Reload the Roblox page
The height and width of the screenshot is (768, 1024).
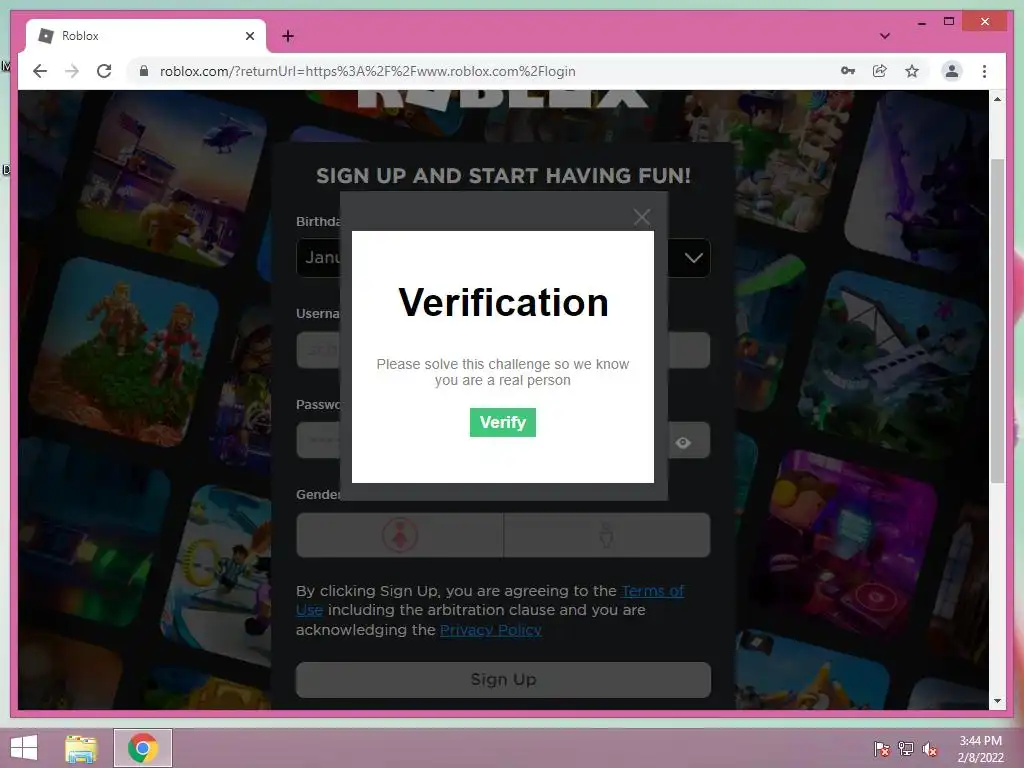[x=104, y=71]
